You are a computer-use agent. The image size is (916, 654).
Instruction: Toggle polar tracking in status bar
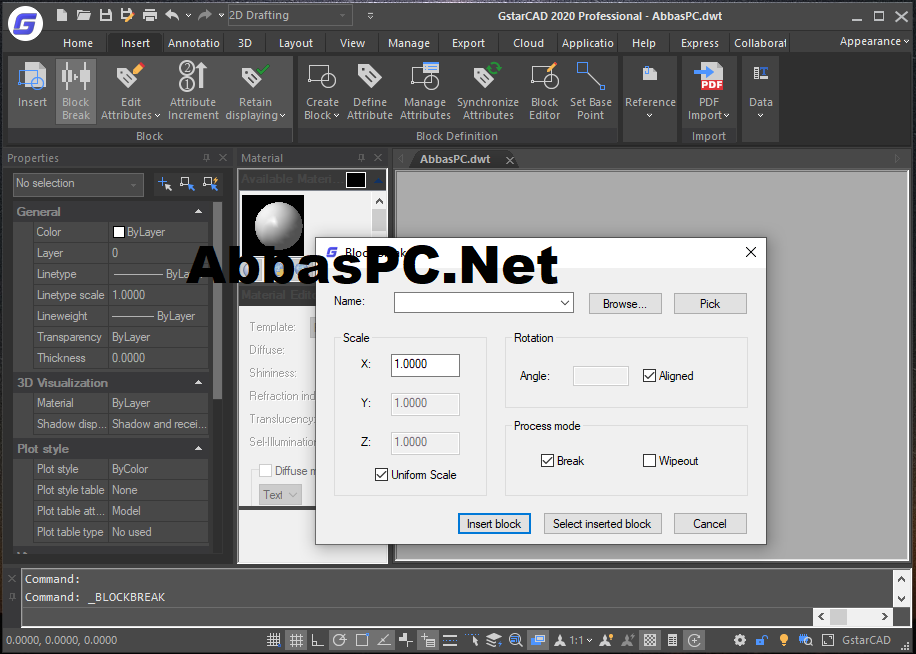[339, 640]
